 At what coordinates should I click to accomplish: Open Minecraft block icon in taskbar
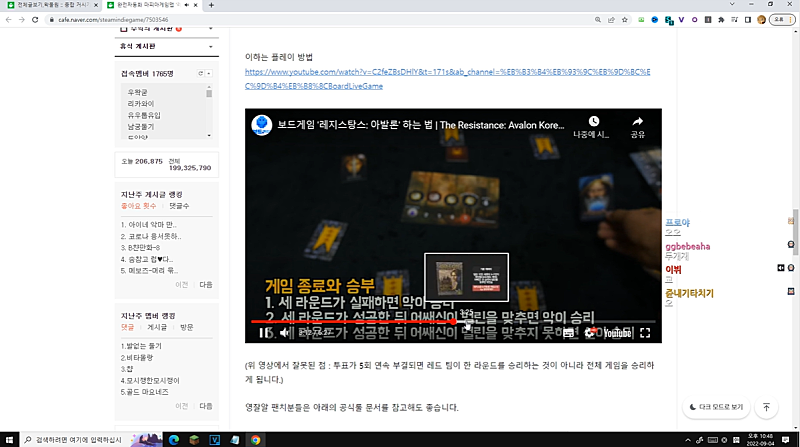coord(194,439)
